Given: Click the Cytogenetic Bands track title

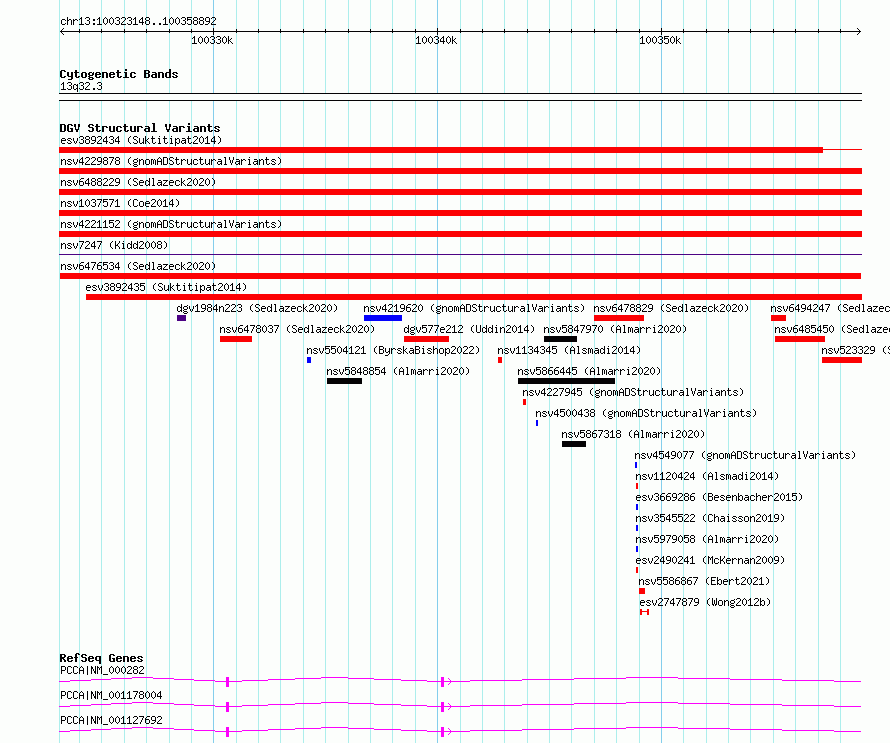Looking at the screenshot, I should point(119,74).
